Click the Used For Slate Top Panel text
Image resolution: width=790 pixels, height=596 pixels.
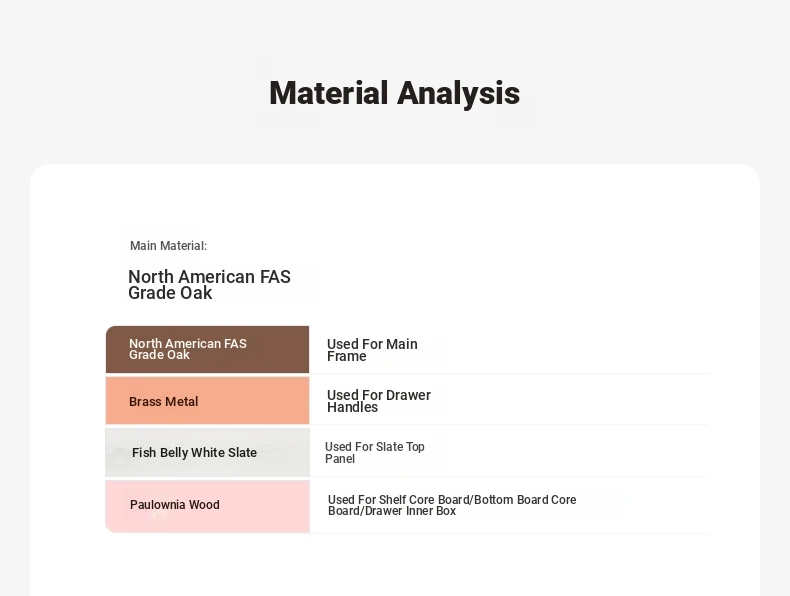[375, 452]
